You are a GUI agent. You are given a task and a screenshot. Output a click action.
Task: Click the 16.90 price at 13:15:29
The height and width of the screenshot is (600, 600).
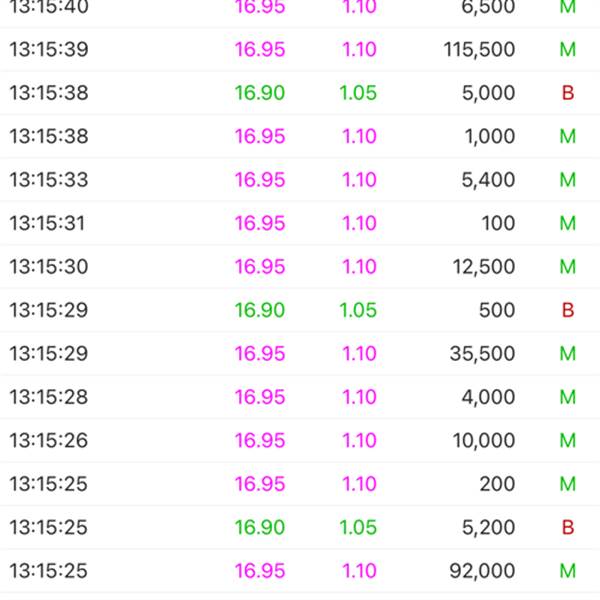pyautogui.click(x=260, y=310)
